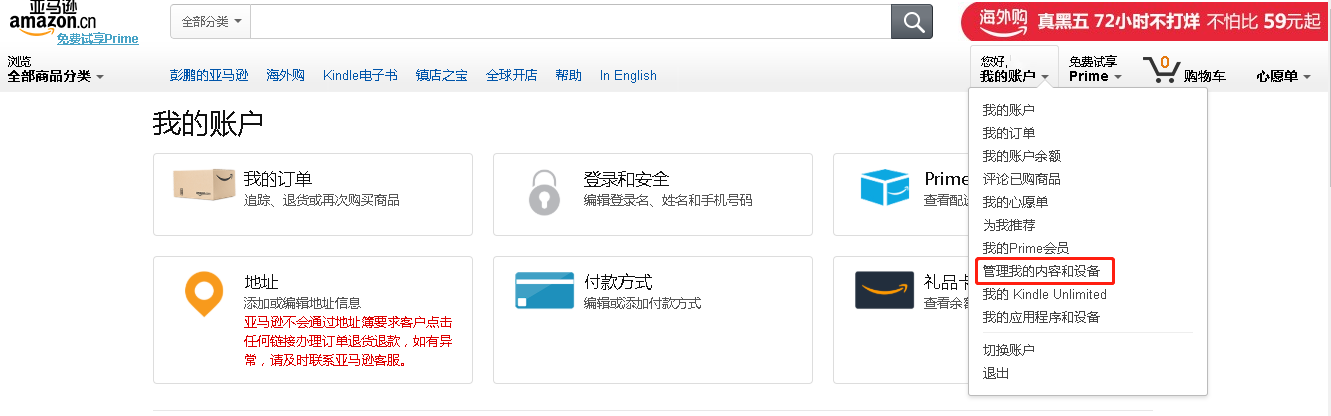The height and width of the screenshot is (416, 1331).
Task: Select 为我推荐 menu entry
Action: [x=1008, y=225]
